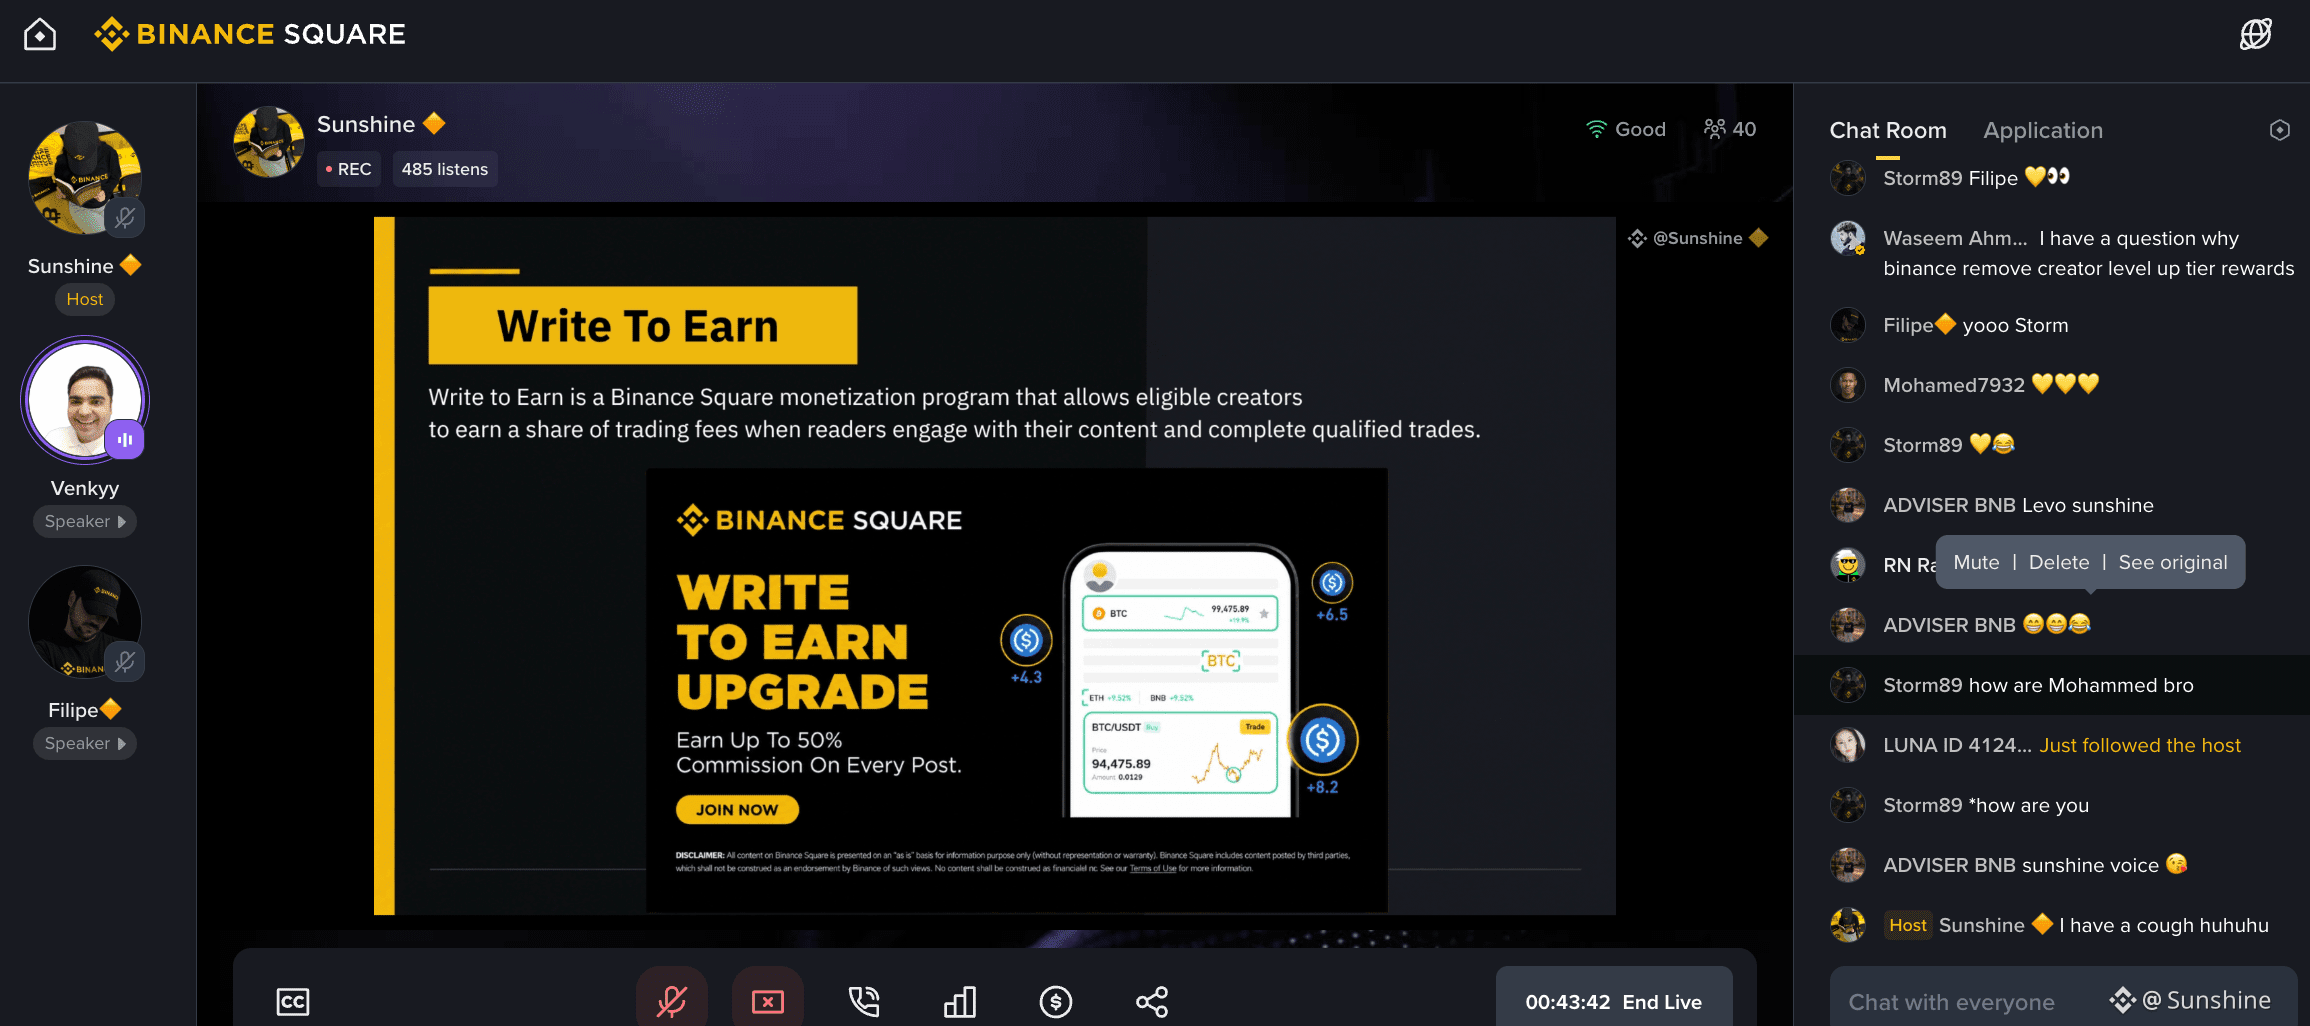Select See original in message popup
Image resolution: width=2310 pixels, height=1026 pixels.
2173,562
